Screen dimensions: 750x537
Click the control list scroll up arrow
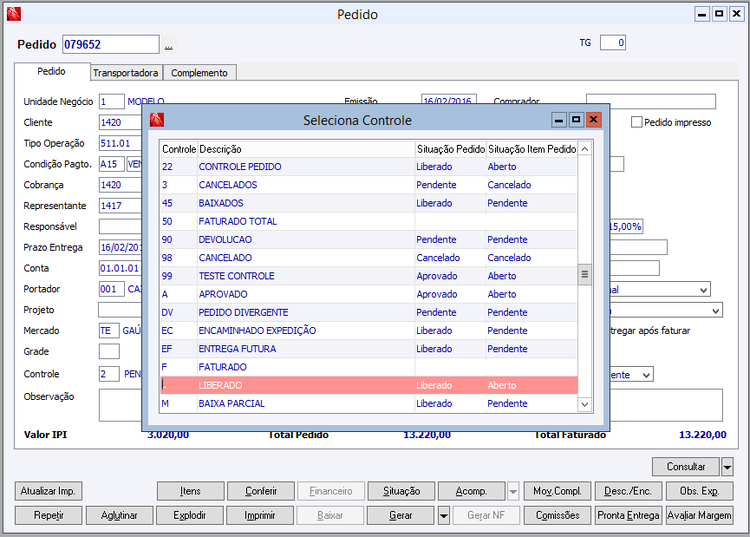pyautogui.click(x=585, y=149)
